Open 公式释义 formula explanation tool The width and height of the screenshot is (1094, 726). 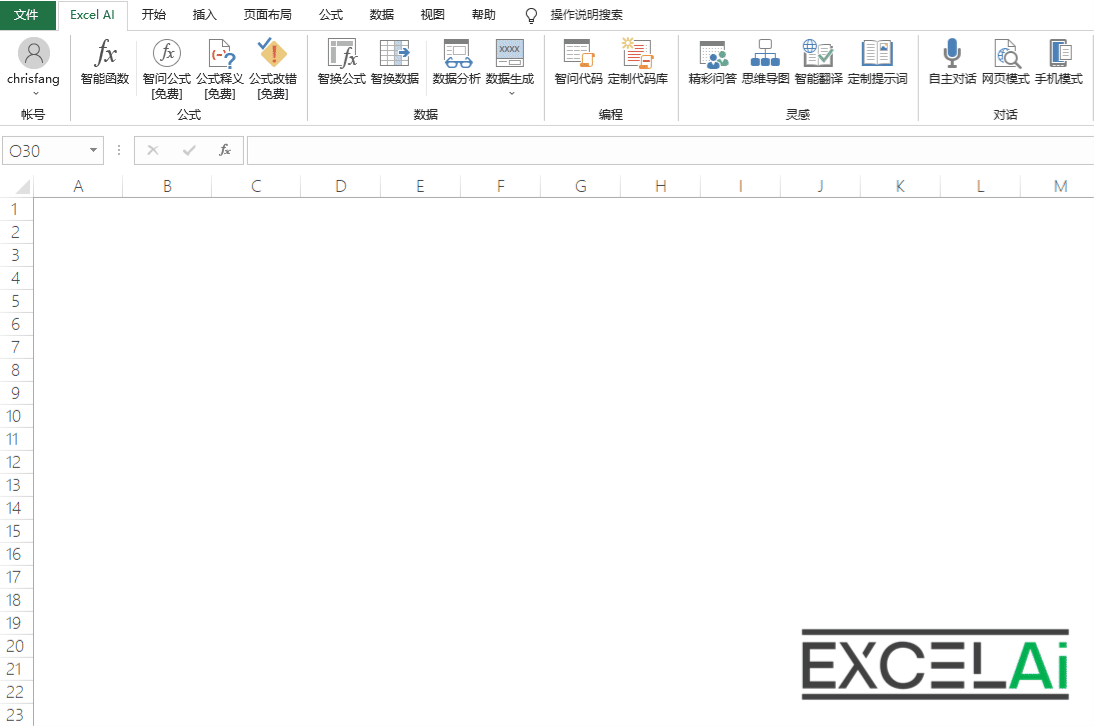click(220, 70)
